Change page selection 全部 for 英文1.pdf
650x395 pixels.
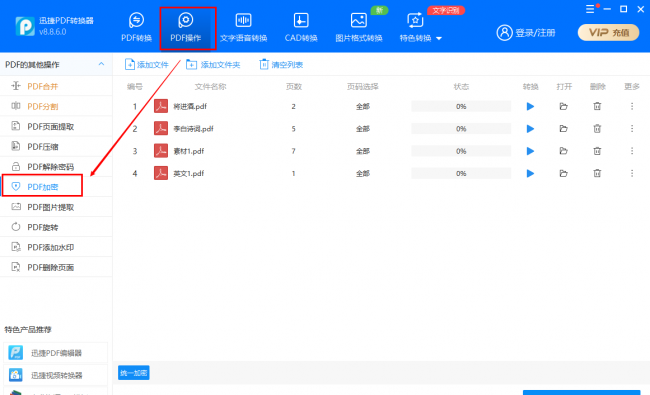363,173
